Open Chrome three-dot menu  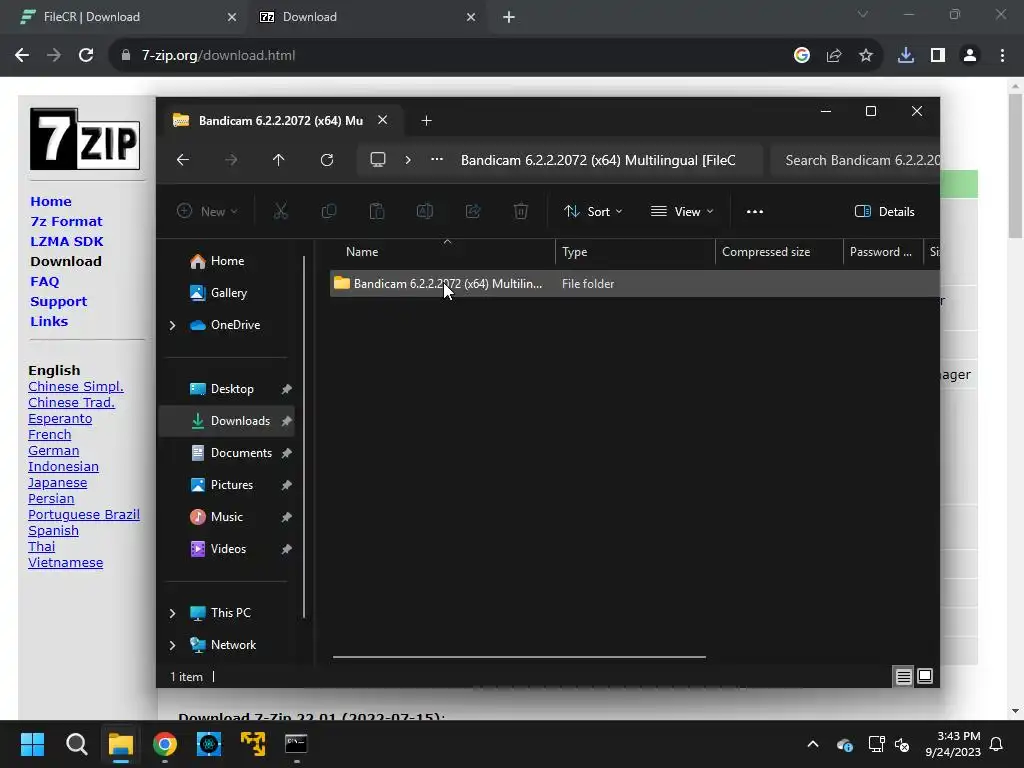(1002, 56)
